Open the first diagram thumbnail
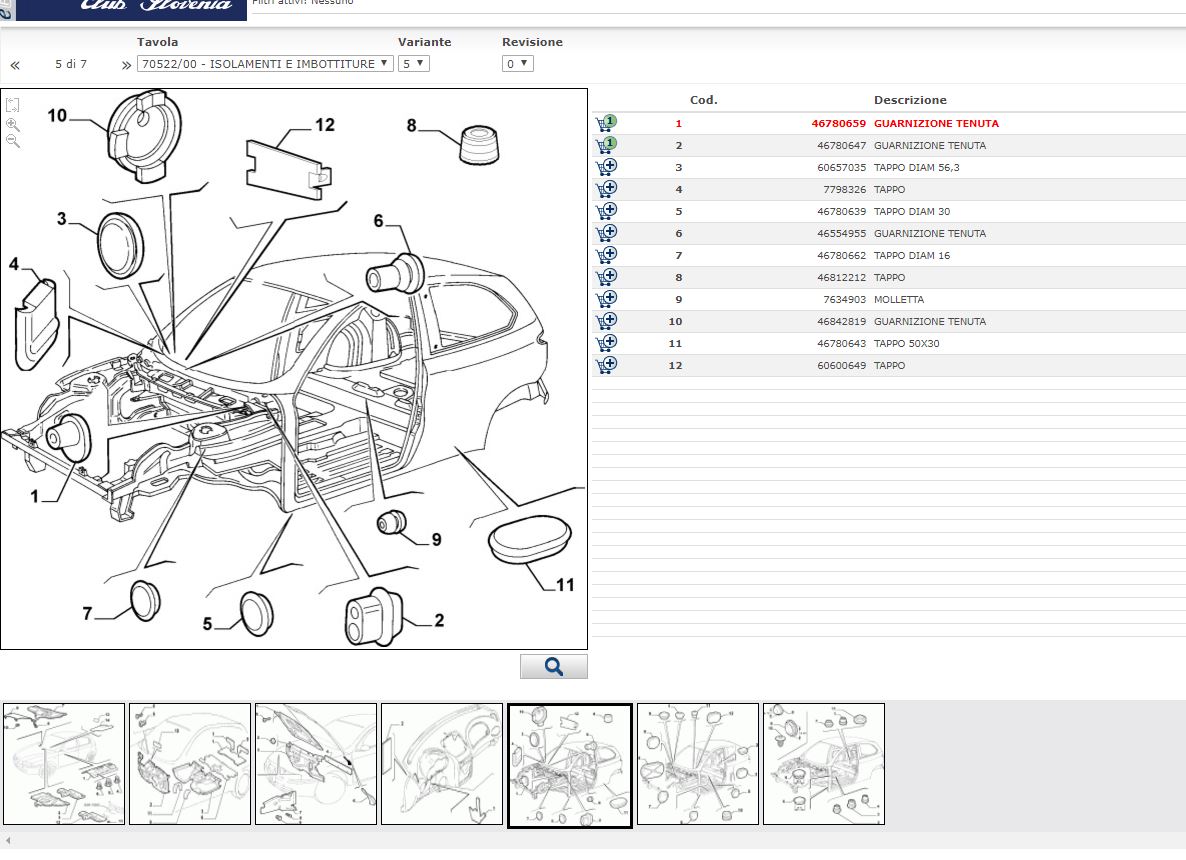Screen dimensions: 1186x860 [64, 764]
